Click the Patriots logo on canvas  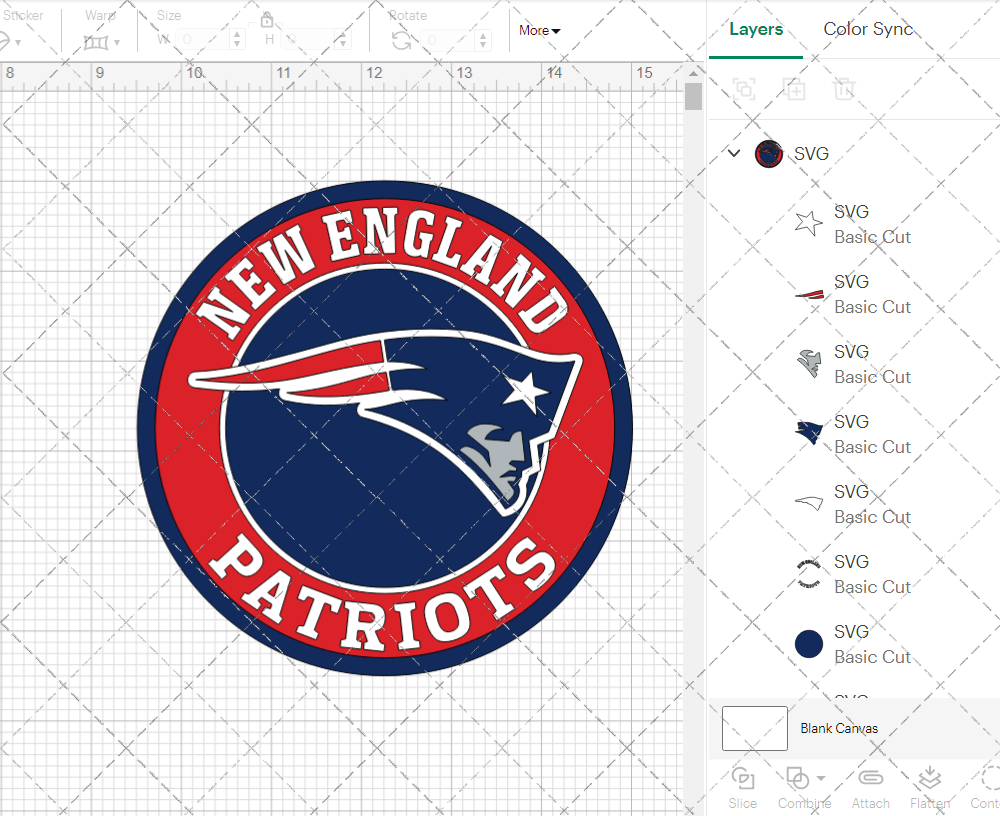[x=385, y=428]
